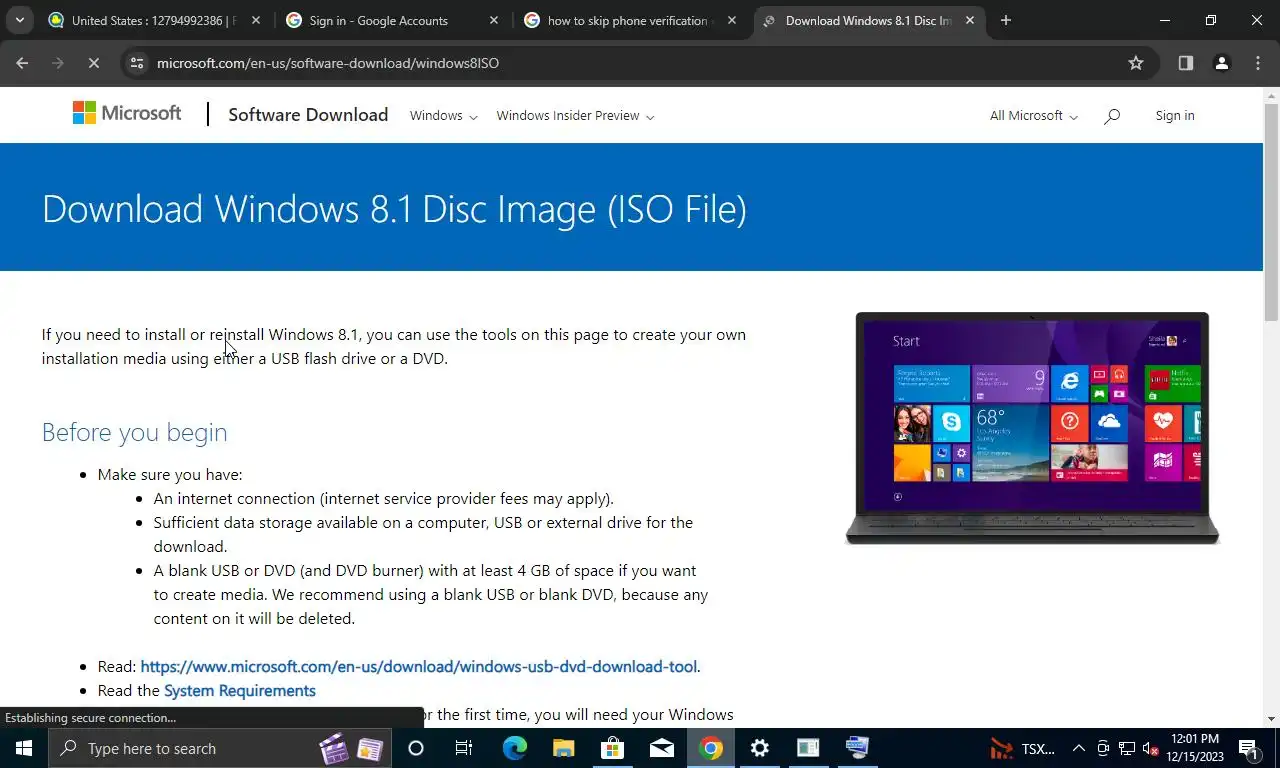Close the Download Windows 8.1 tab

coord(969,20)
